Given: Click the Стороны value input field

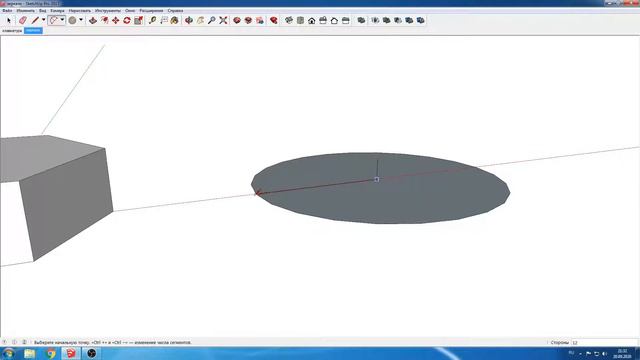Looking at the screenshot, I should click(x=604, y=342).
